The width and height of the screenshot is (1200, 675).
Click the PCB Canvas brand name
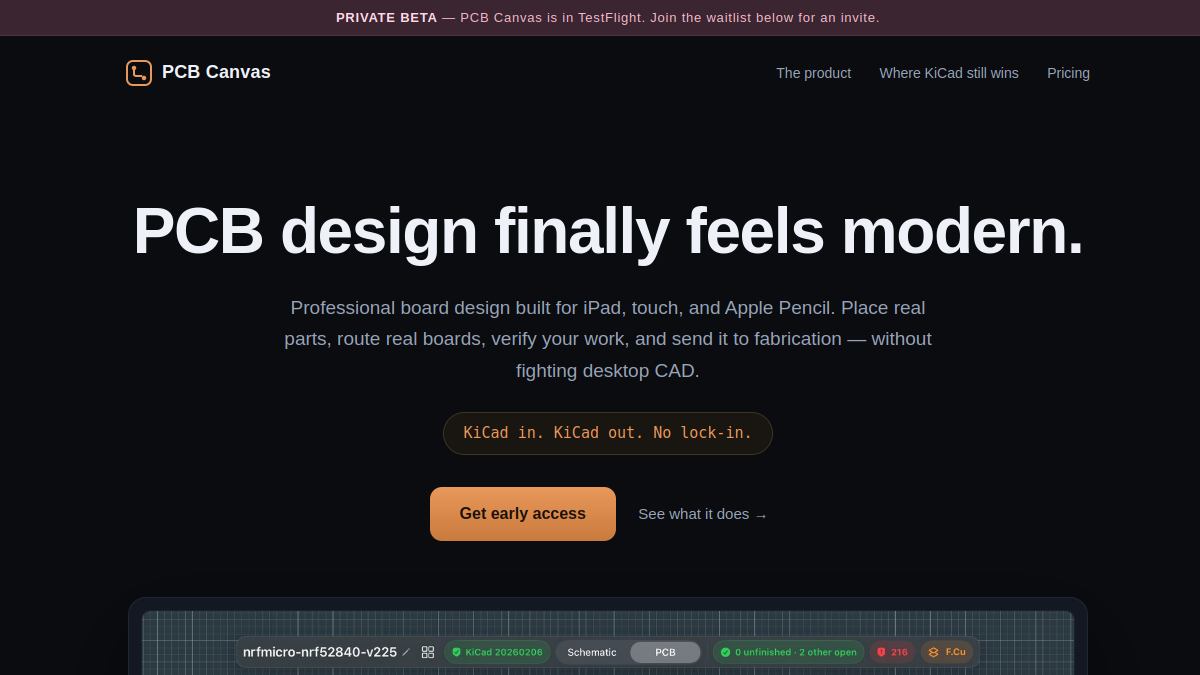(216, 72)
